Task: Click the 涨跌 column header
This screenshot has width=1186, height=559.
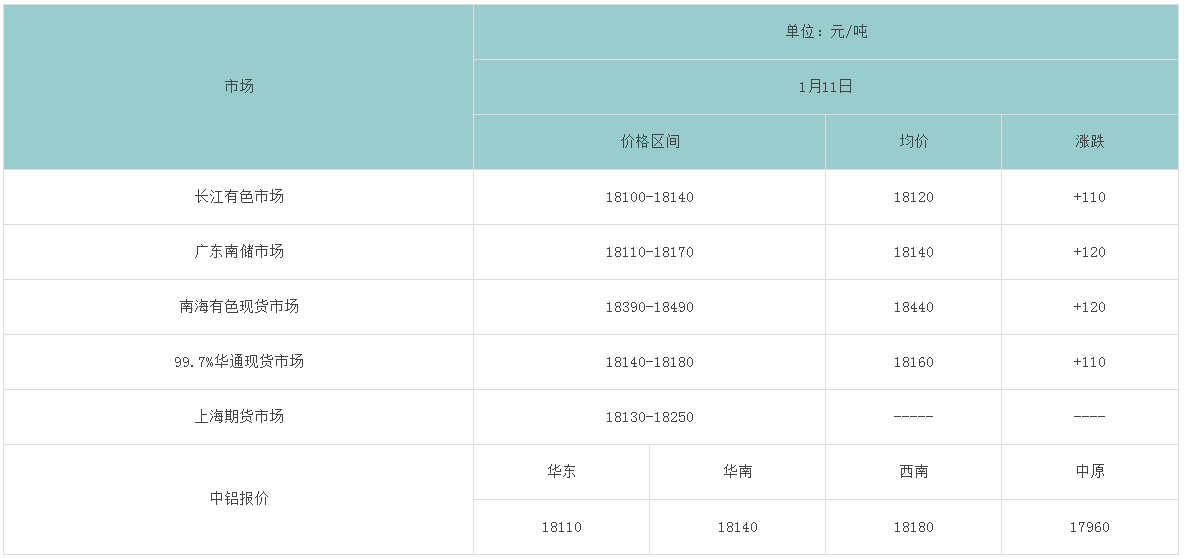Action: tap(1089, 142)
